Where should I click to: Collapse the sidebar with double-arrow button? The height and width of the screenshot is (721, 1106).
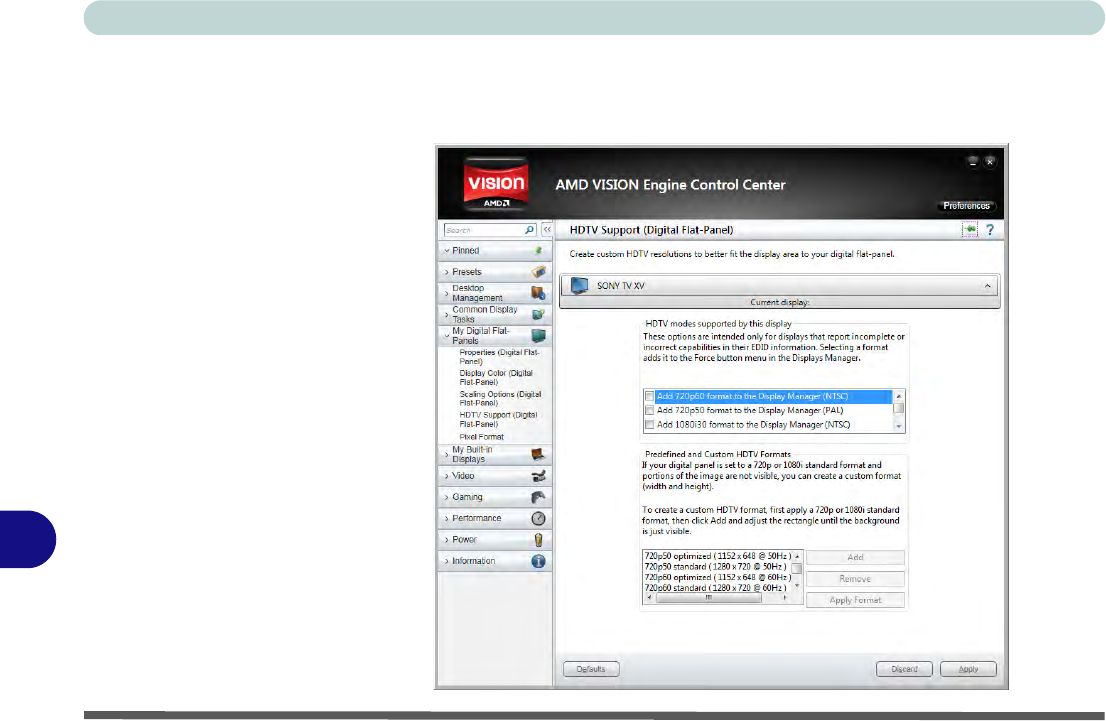click(x=547, y=230)
